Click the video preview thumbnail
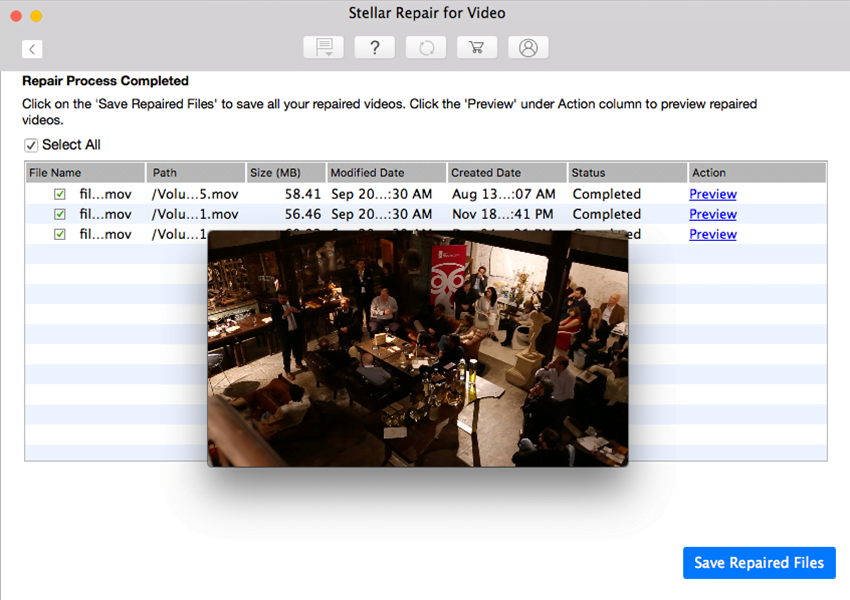850x600 pixels. [x=417, y=348]
